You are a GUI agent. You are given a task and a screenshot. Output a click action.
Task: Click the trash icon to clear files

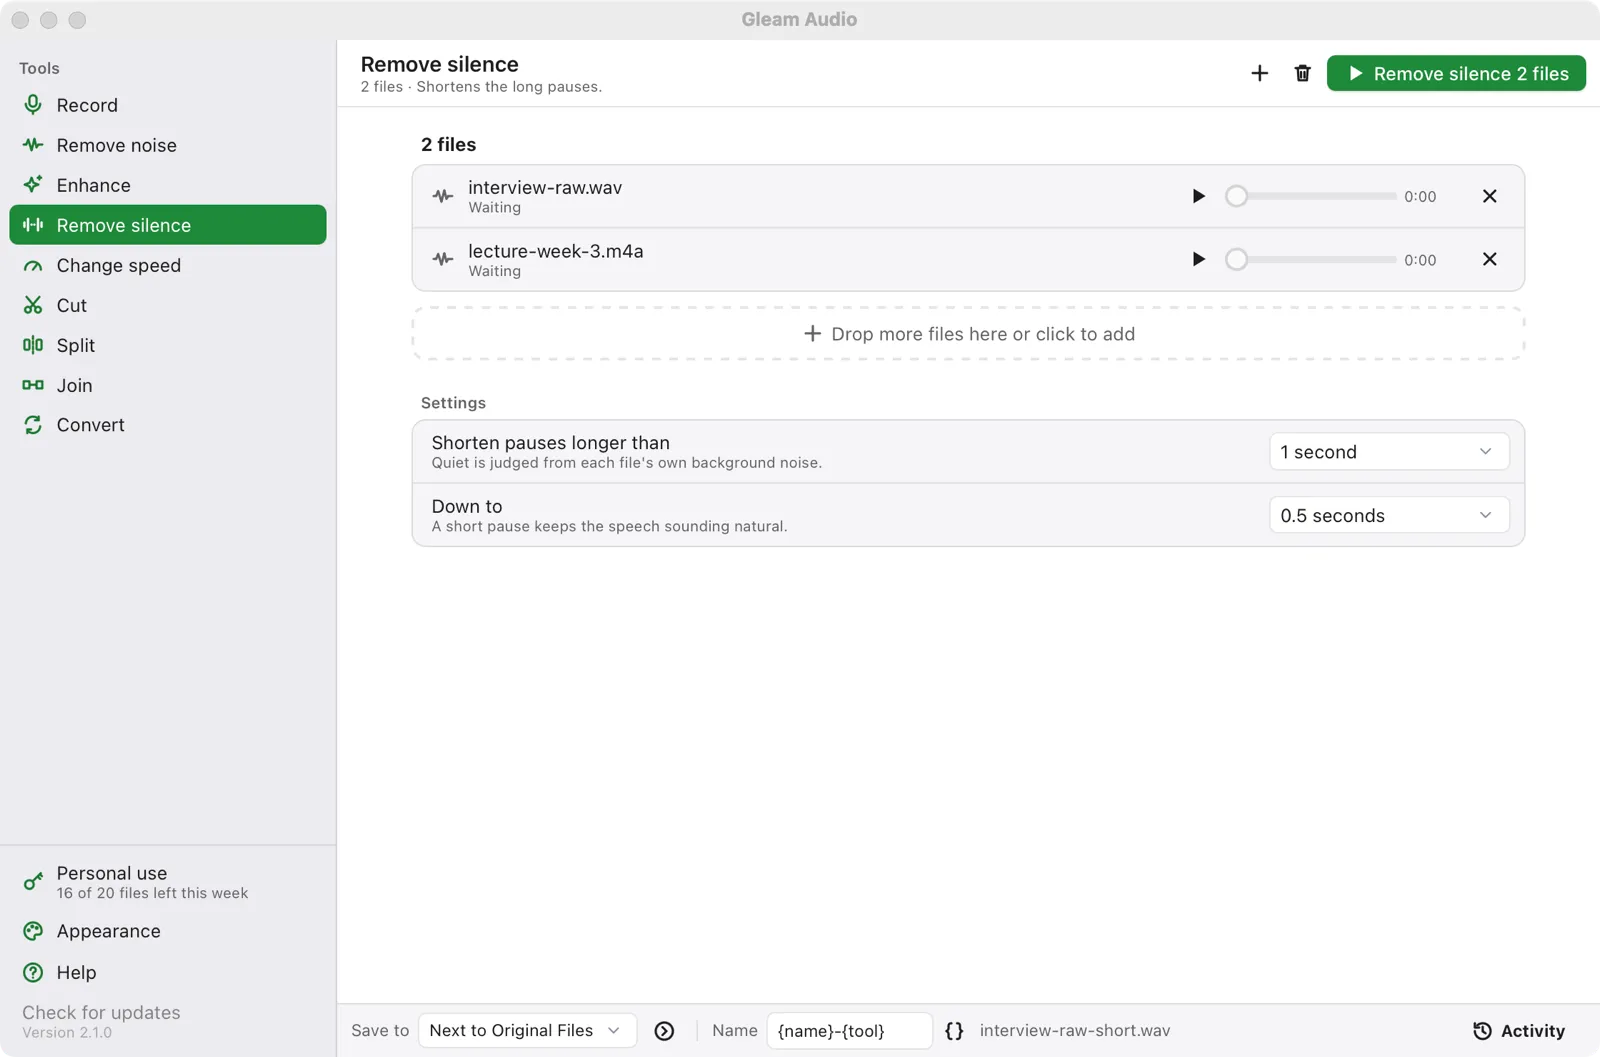click(1302, 73)
